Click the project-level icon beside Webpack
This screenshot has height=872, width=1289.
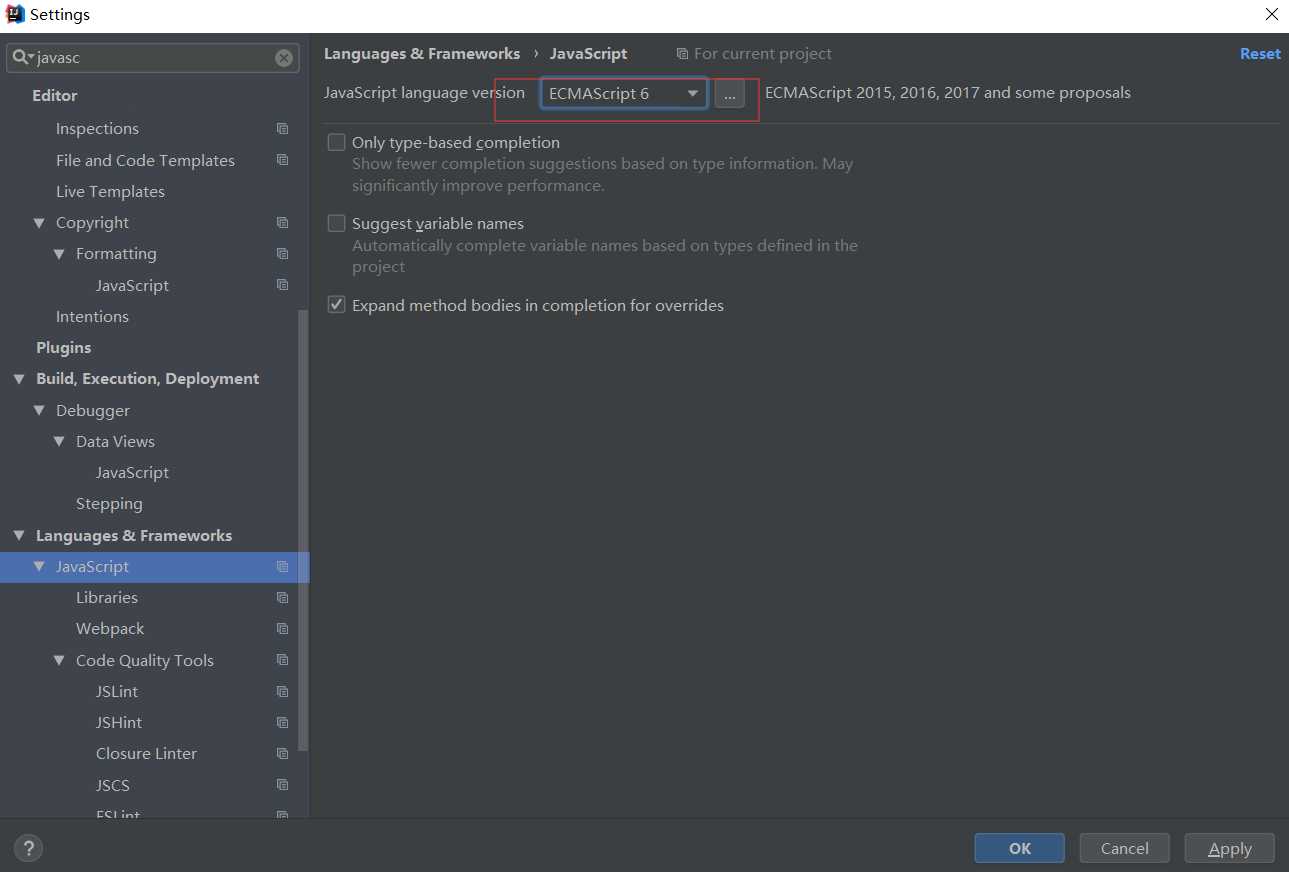point(282,629)
